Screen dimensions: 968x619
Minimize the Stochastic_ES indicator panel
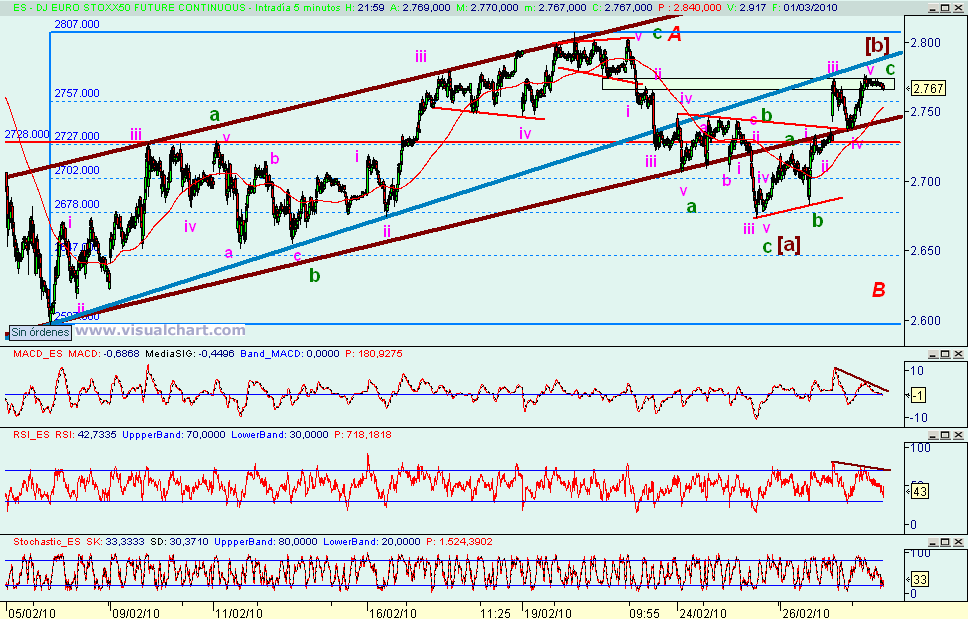pyautogui.click(x=933, y=541)
